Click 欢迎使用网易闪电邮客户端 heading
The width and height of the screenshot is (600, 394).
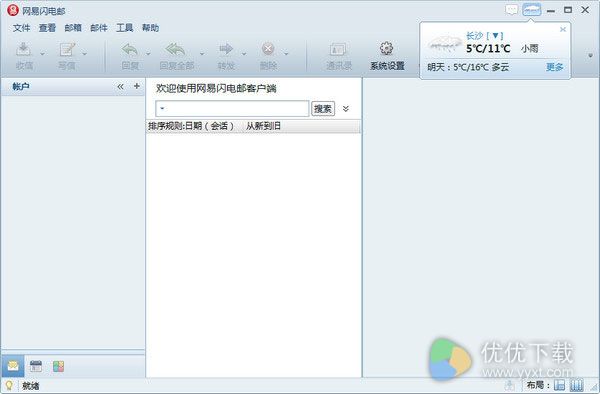click(x=216, y=89)
